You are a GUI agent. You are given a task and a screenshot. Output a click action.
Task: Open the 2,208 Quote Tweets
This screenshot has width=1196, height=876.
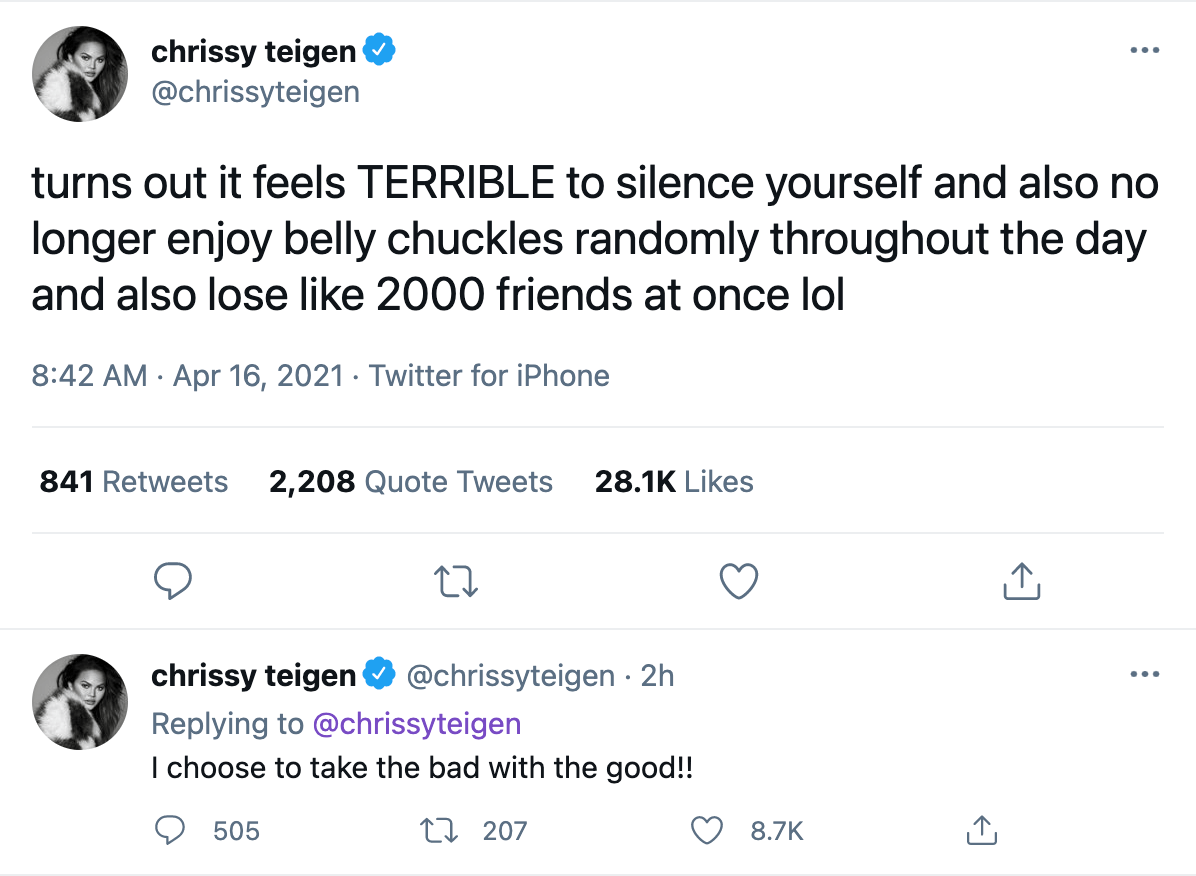click(x=411, y=481)
